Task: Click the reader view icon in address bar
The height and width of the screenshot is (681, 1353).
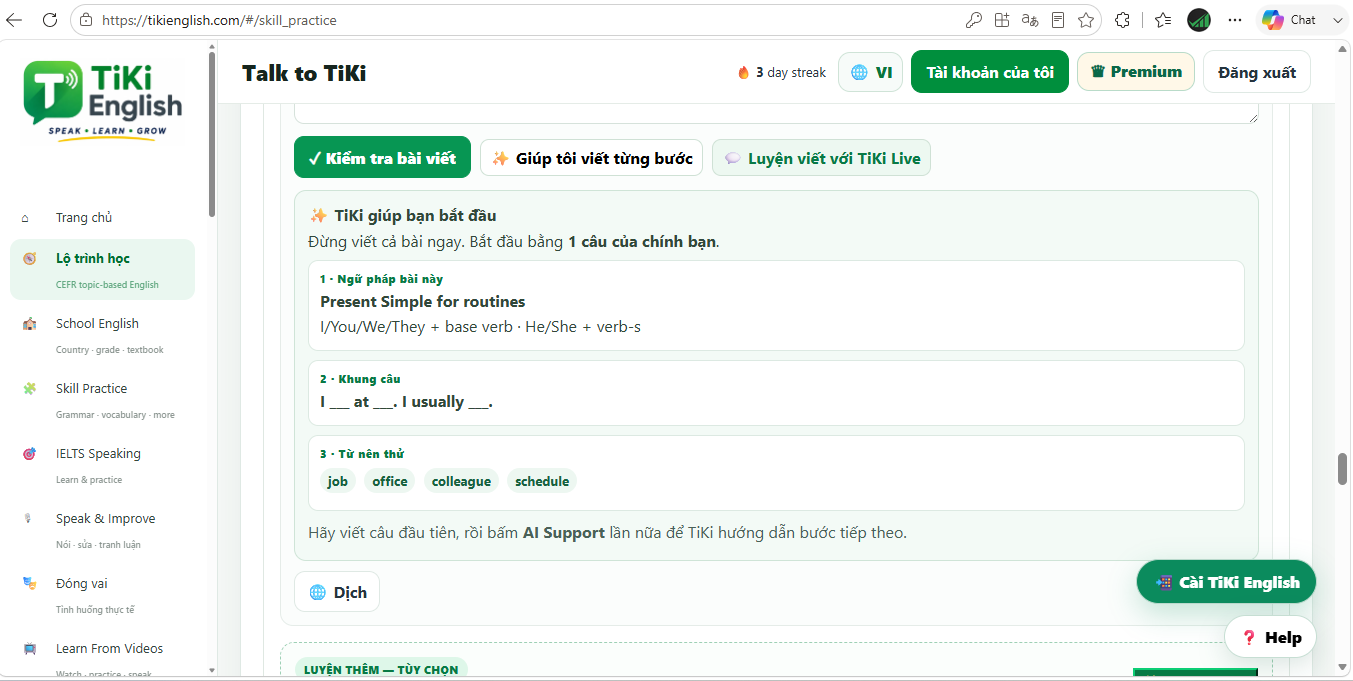Action: pyautogui.click(x=1058, y=20)
